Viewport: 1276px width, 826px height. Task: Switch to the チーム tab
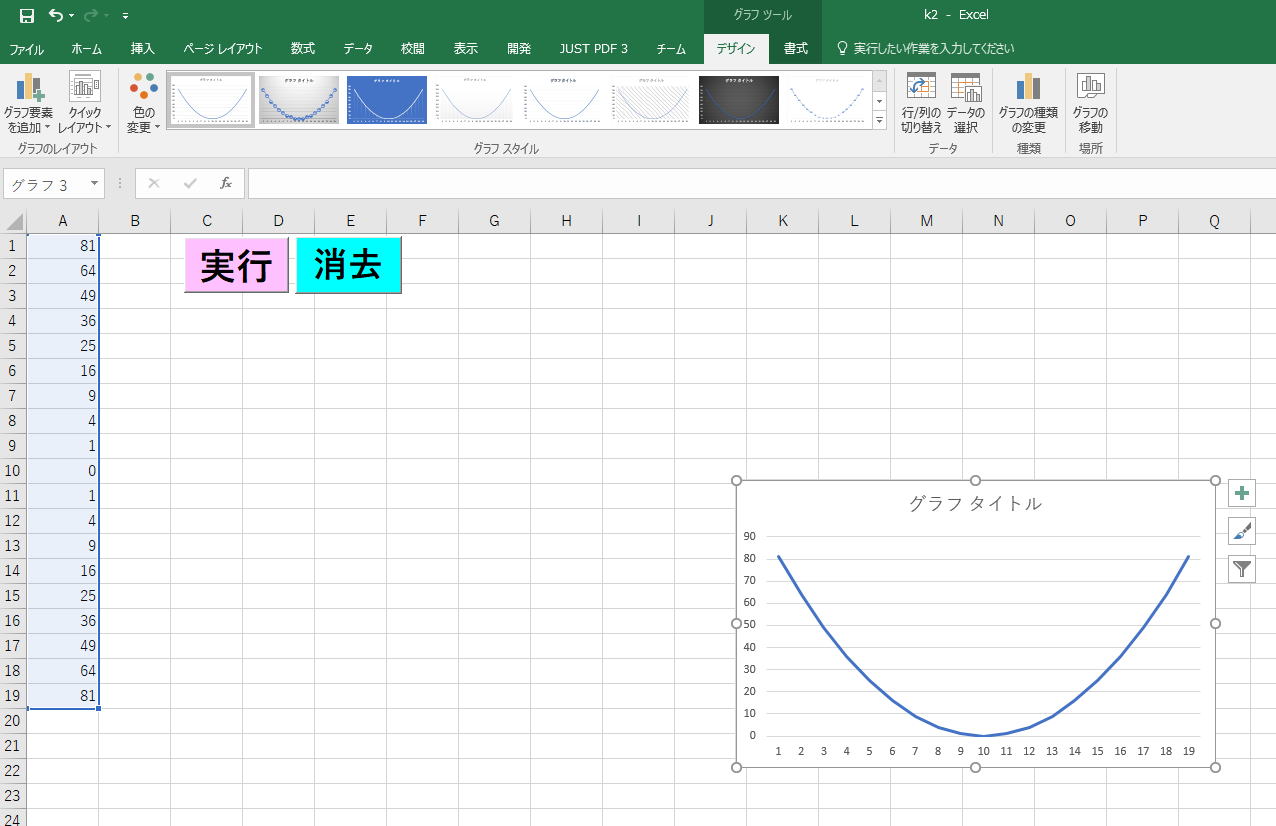tap(671, 48)
